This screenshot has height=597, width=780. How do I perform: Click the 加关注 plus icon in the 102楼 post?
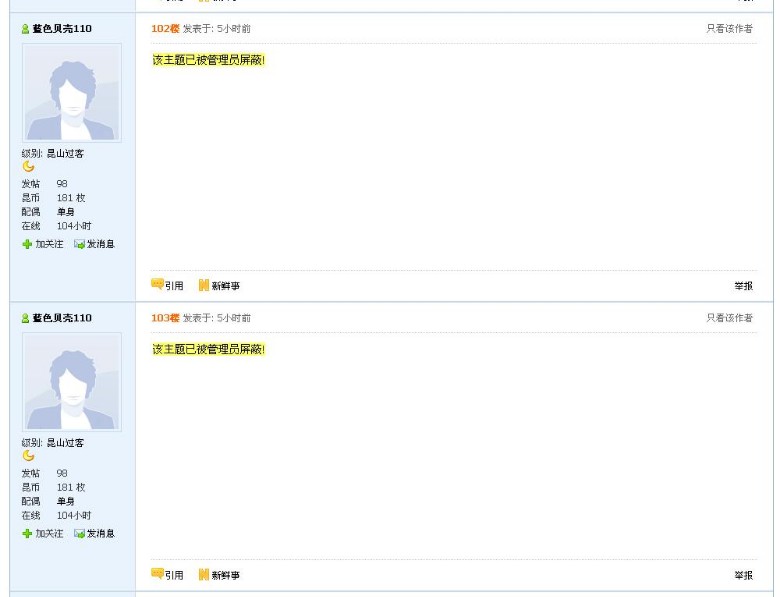(x=27, y=244)
